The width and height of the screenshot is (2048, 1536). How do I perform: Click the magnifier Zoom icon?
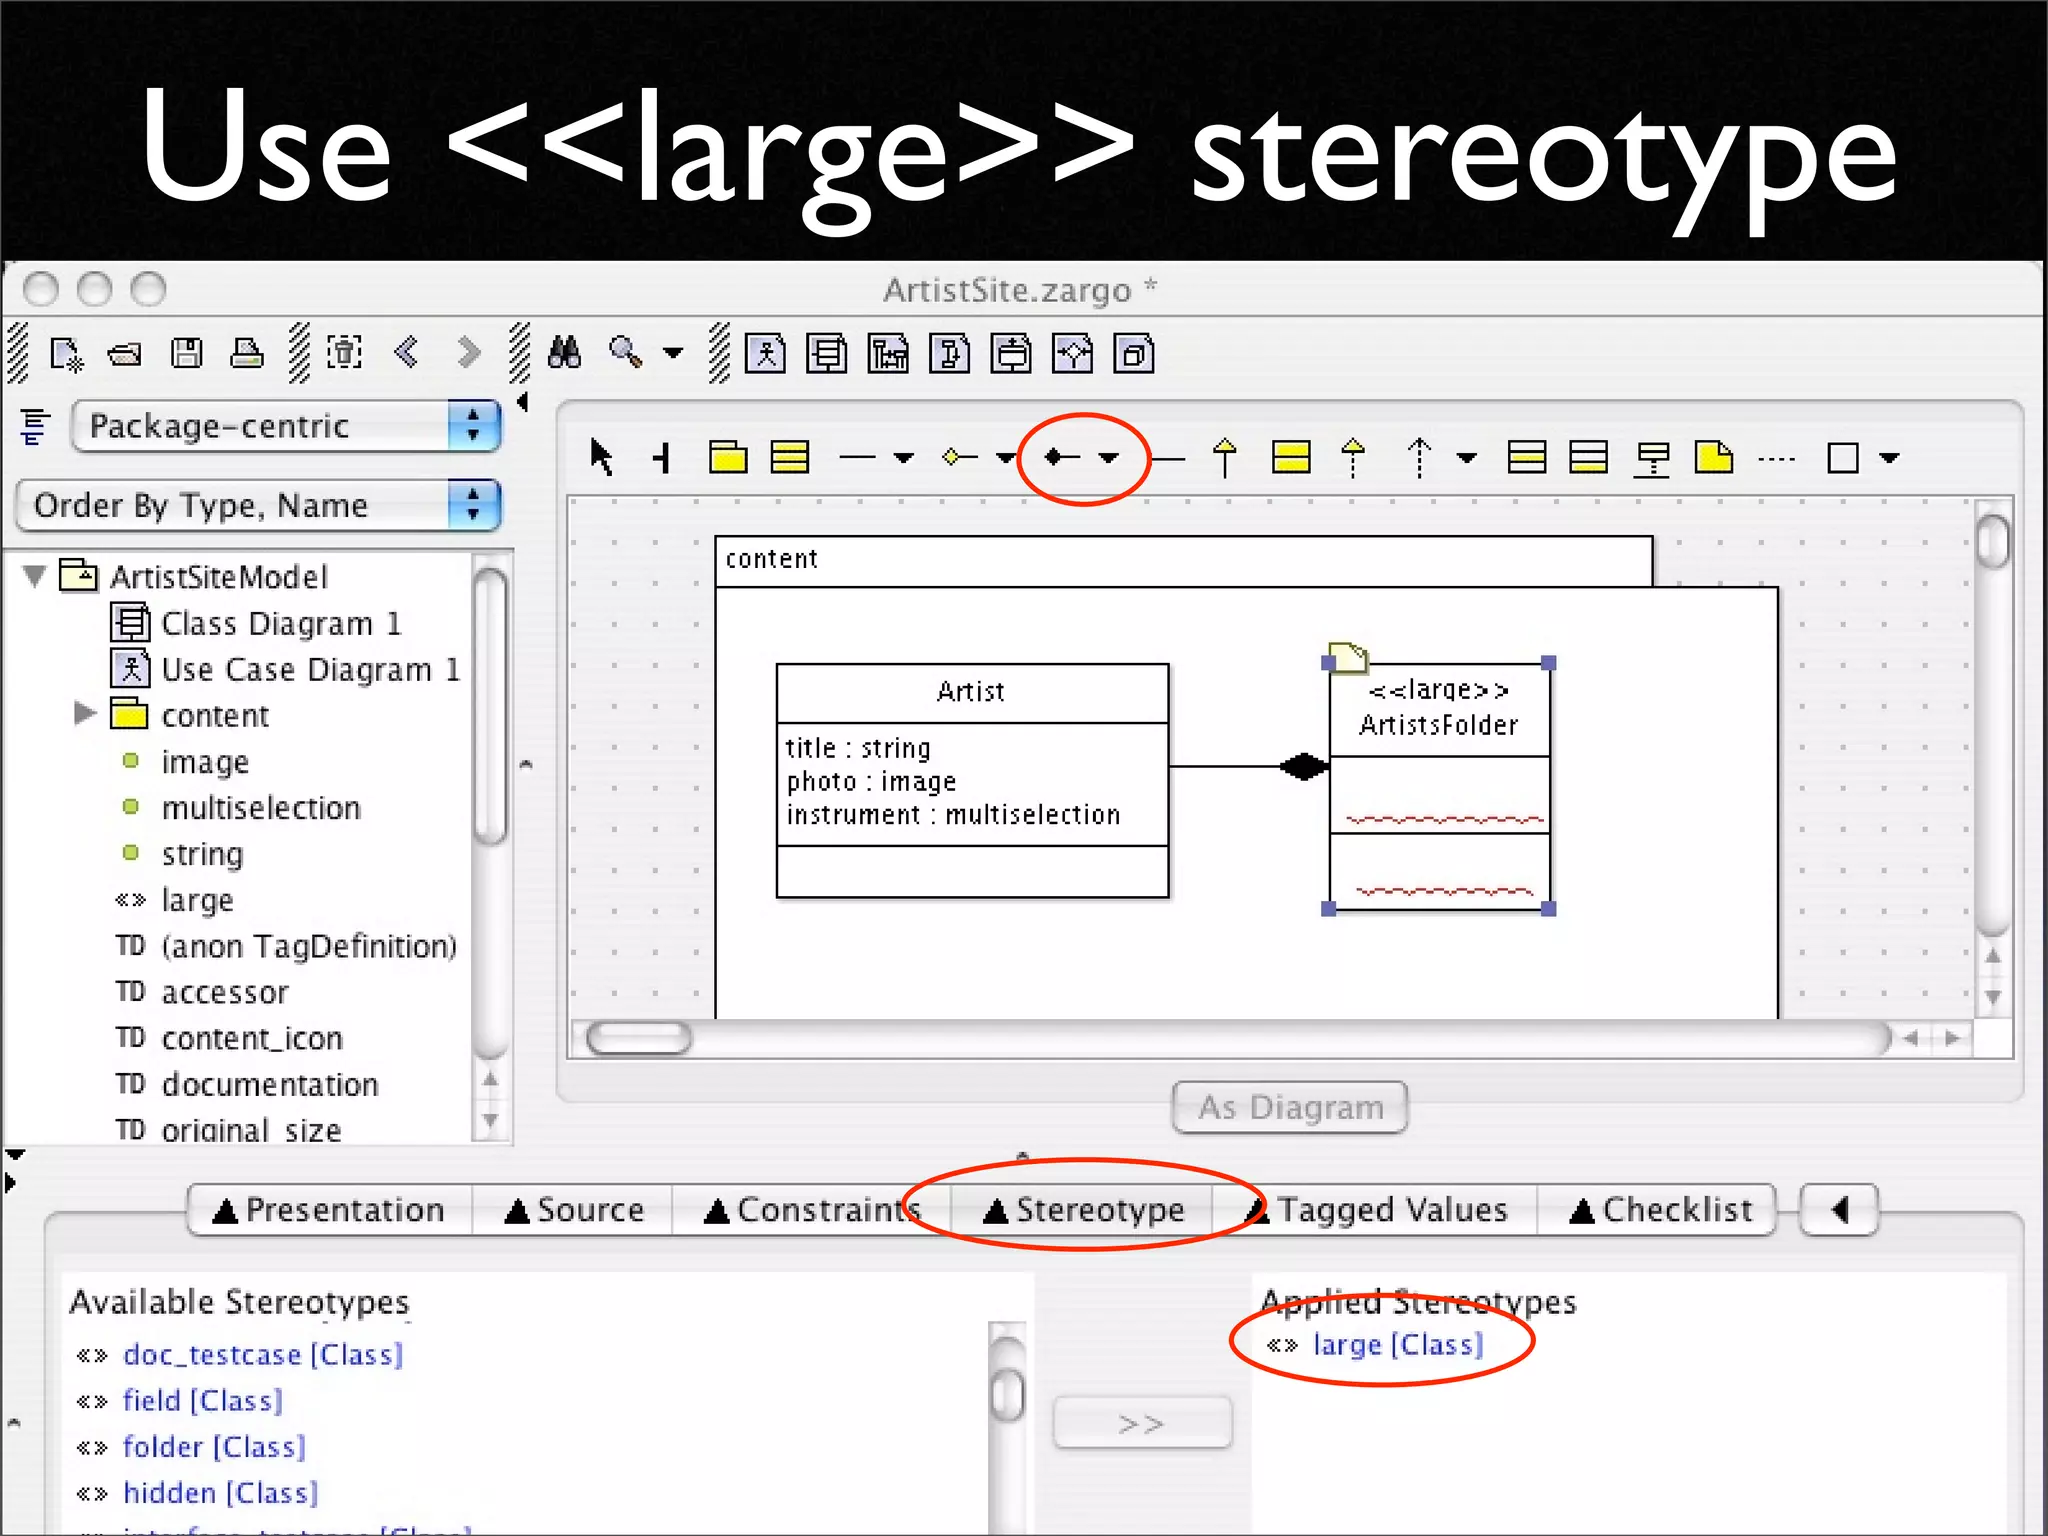[x=626, y=353]
